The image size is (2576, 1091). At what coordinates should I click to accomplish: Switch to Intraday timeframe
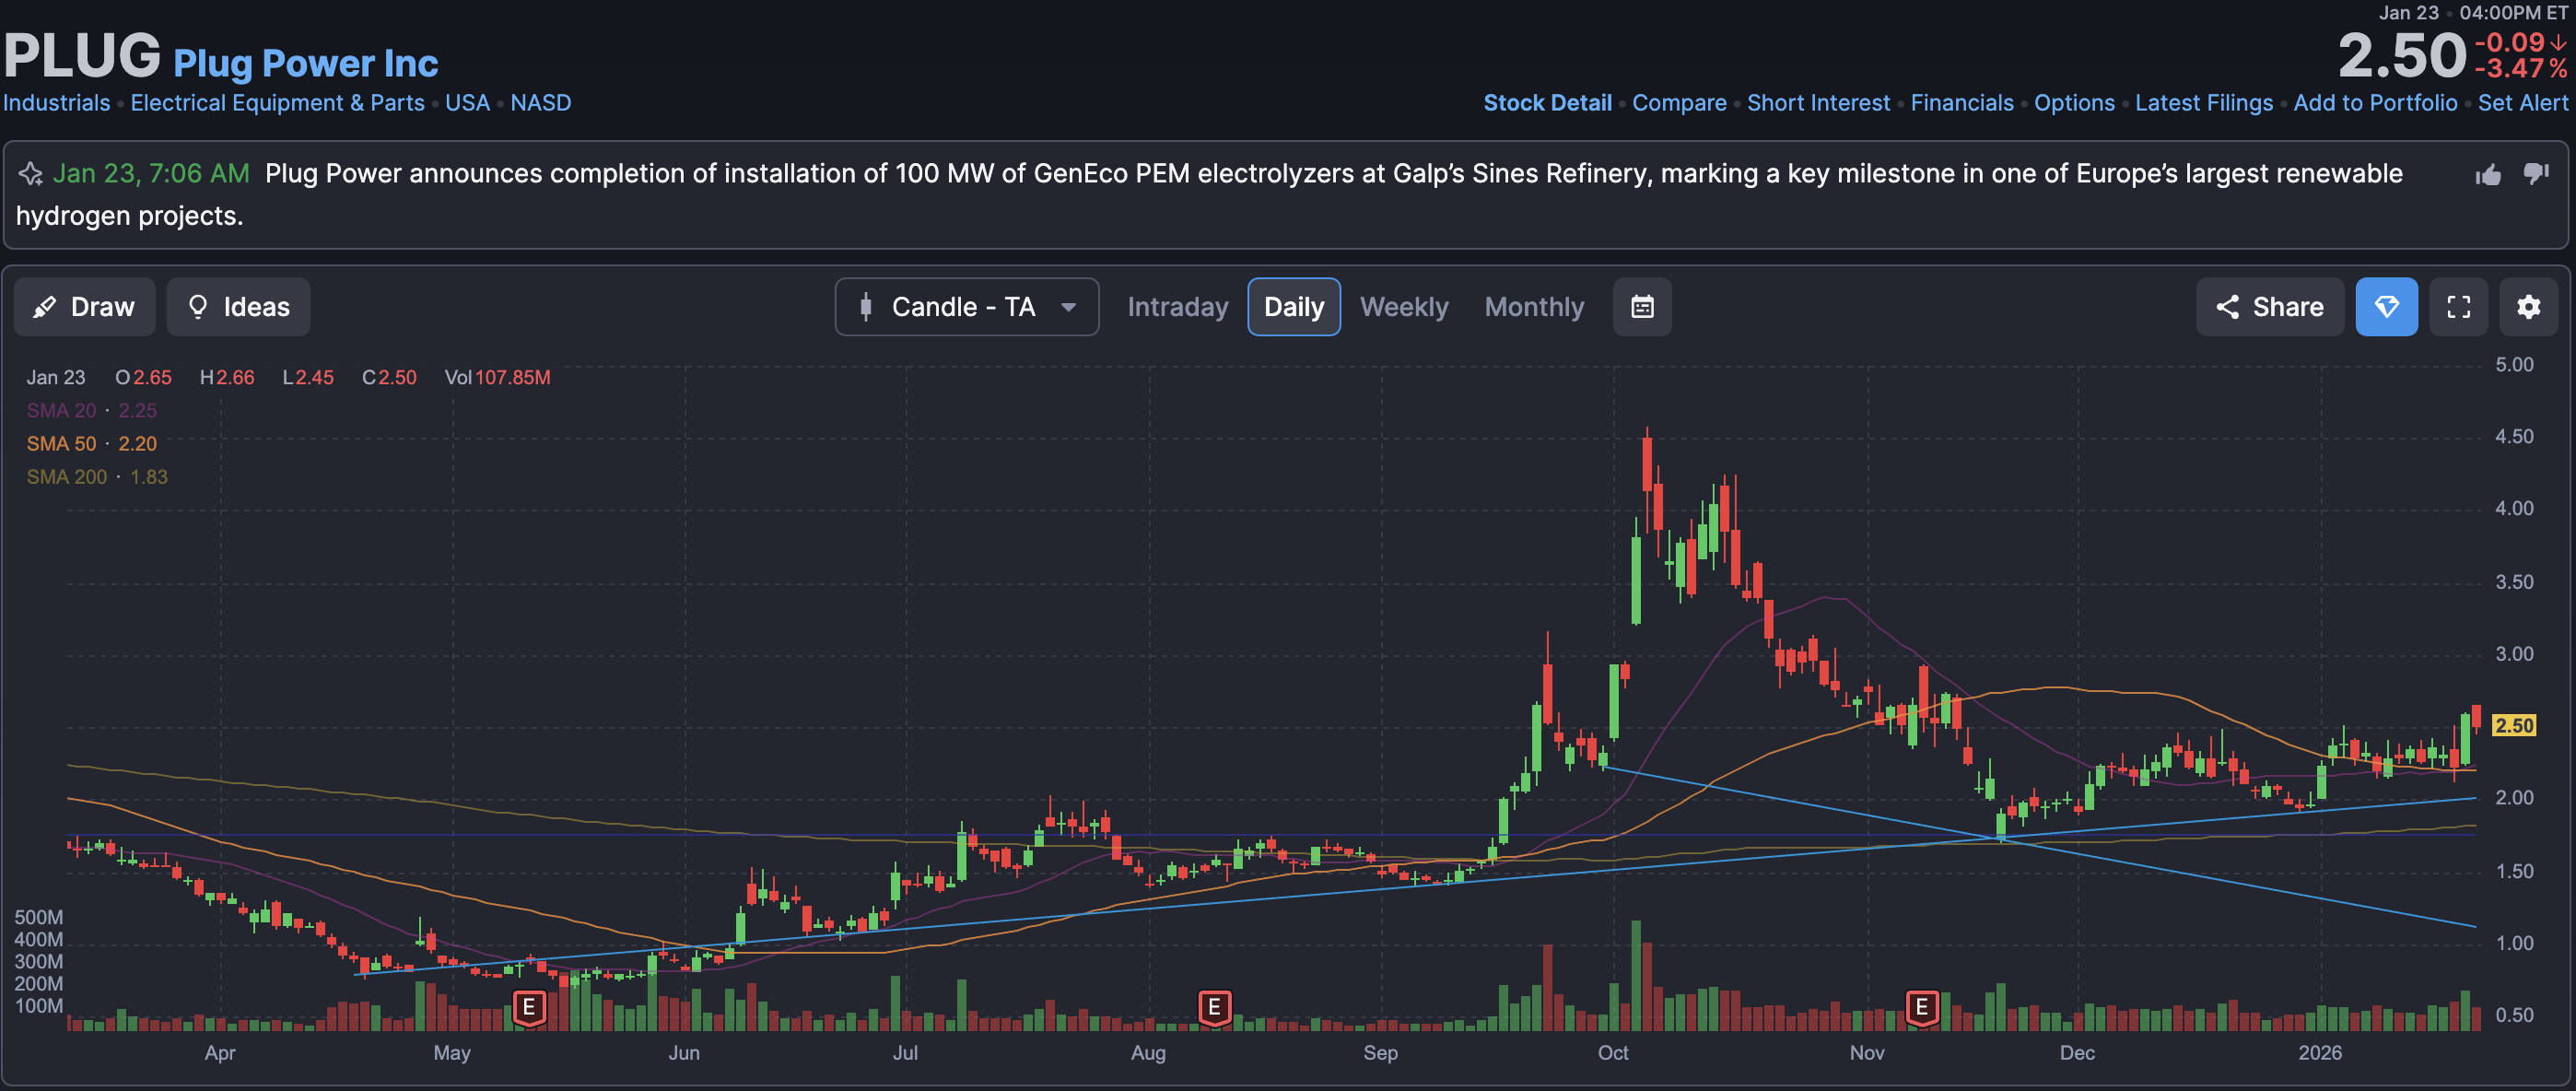coord(1177,307)
